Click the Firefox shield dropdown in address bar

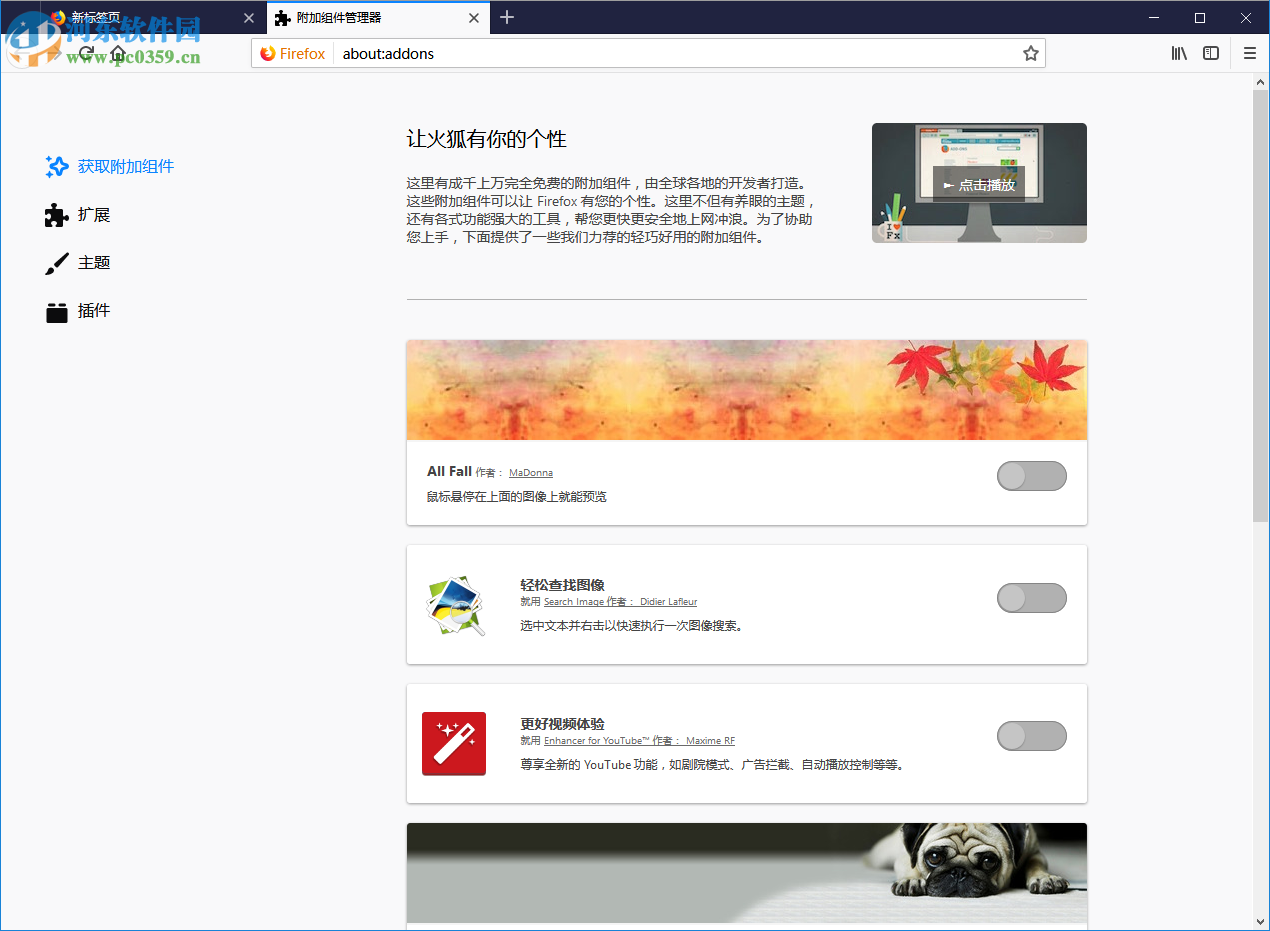coord(291,53)
